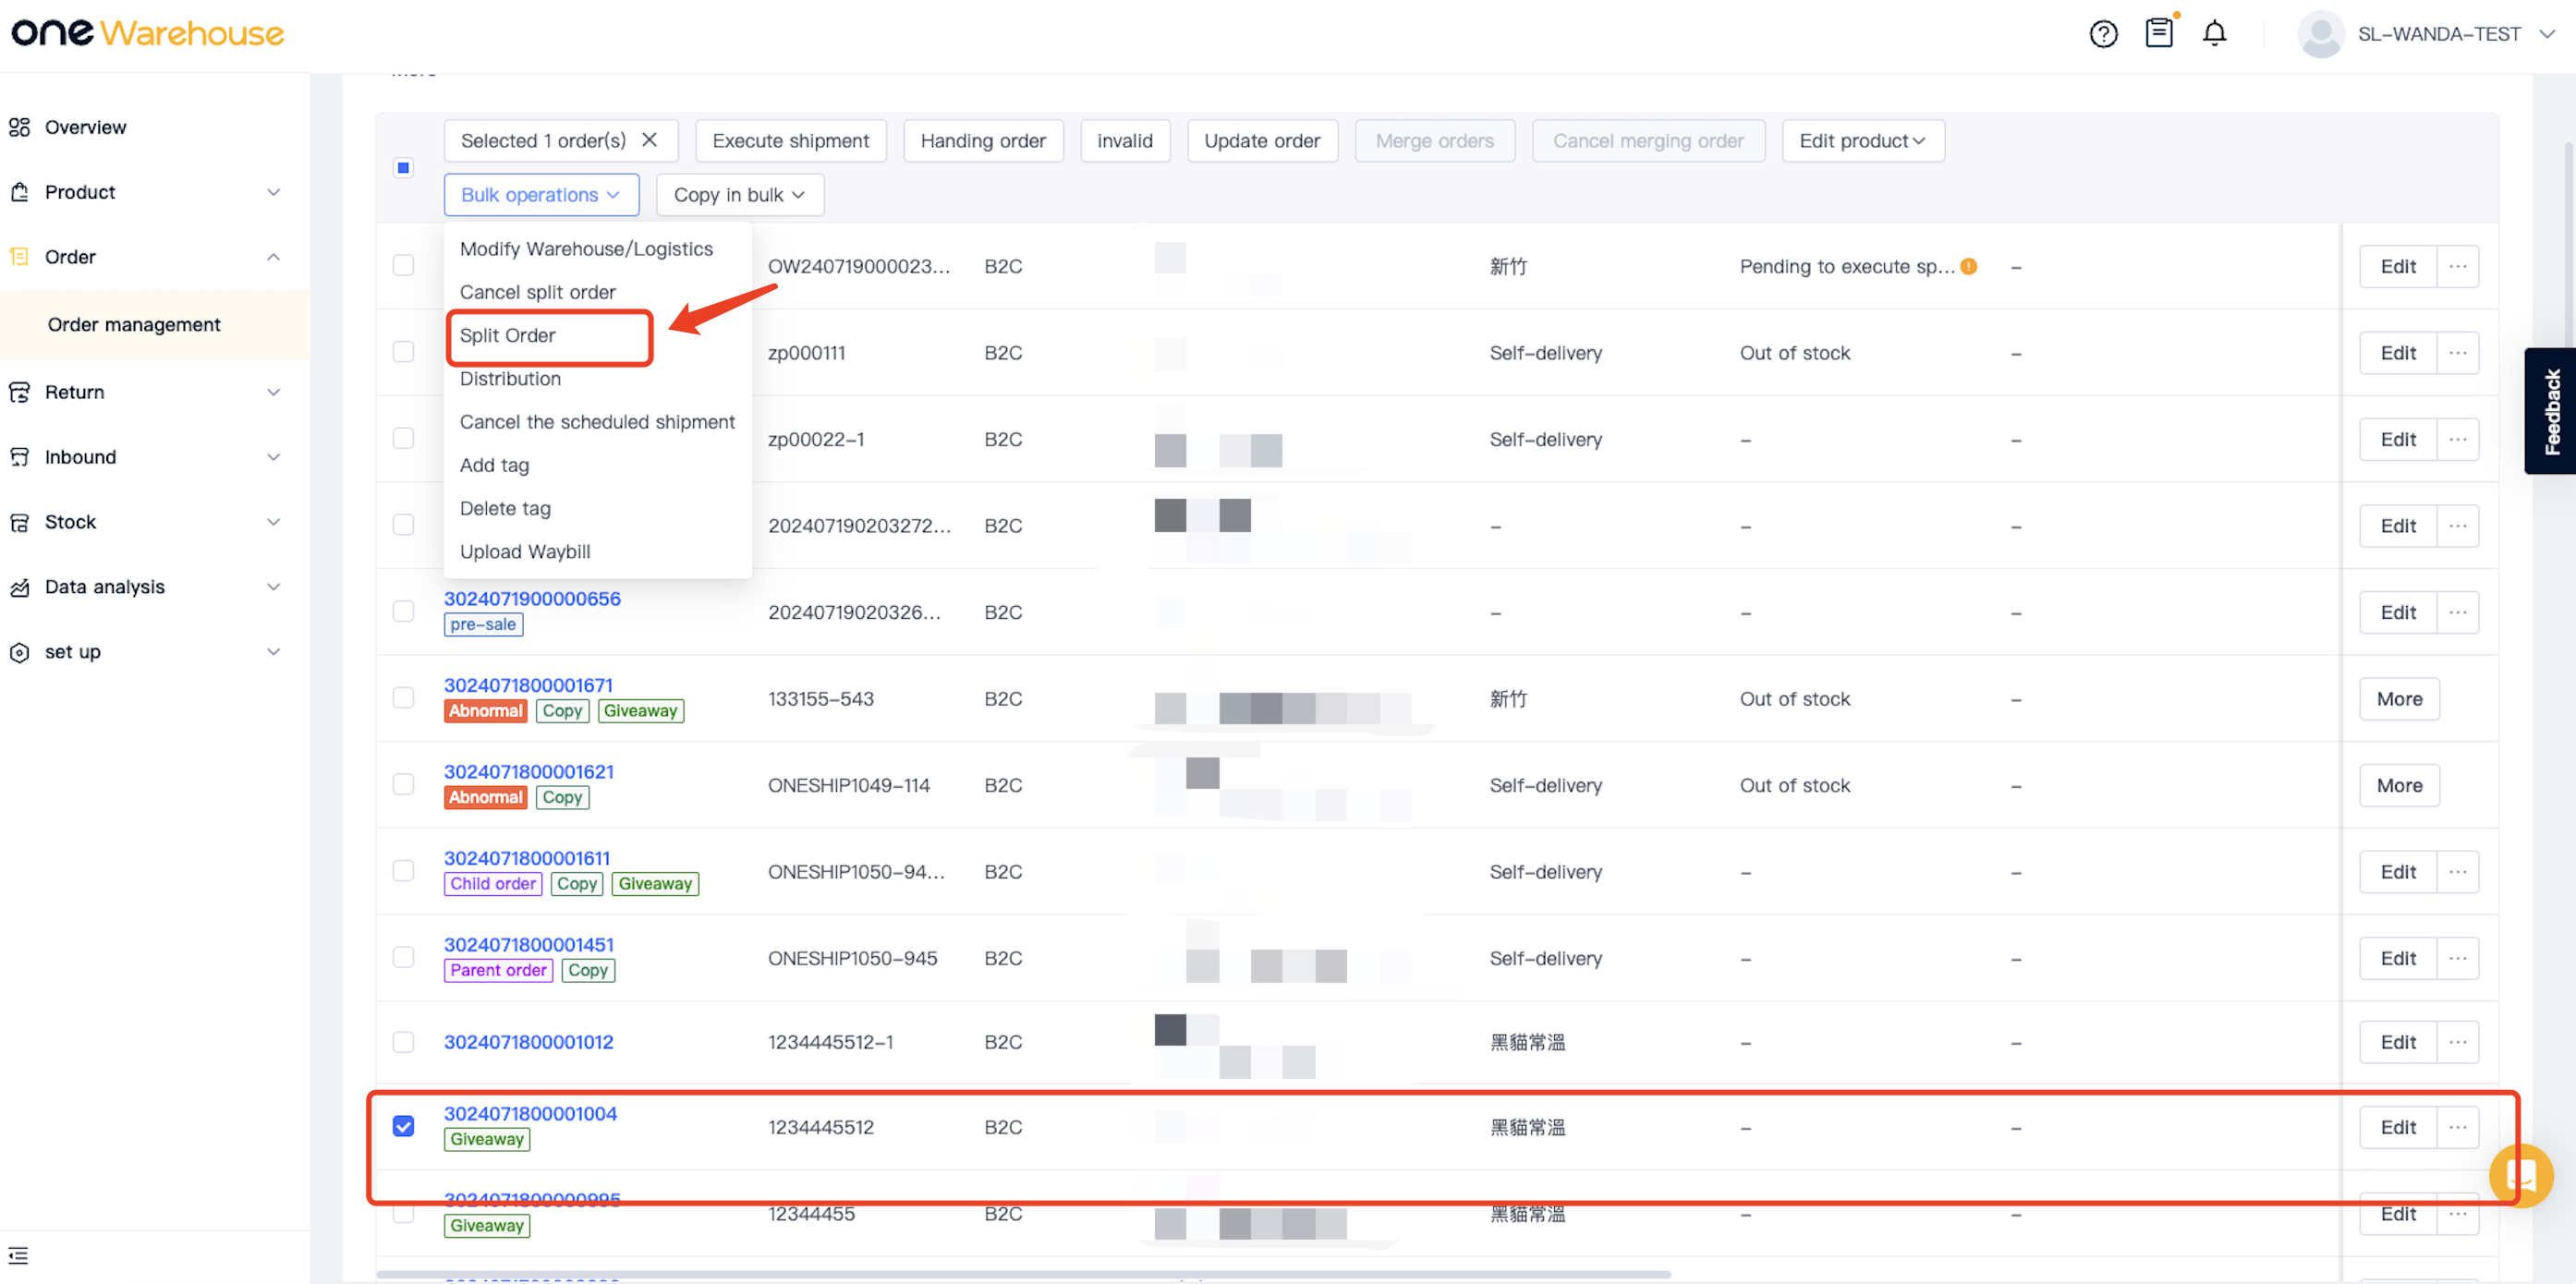Click the Execute shipment button
The image size is (2576, 1284).
coord(790,141)
